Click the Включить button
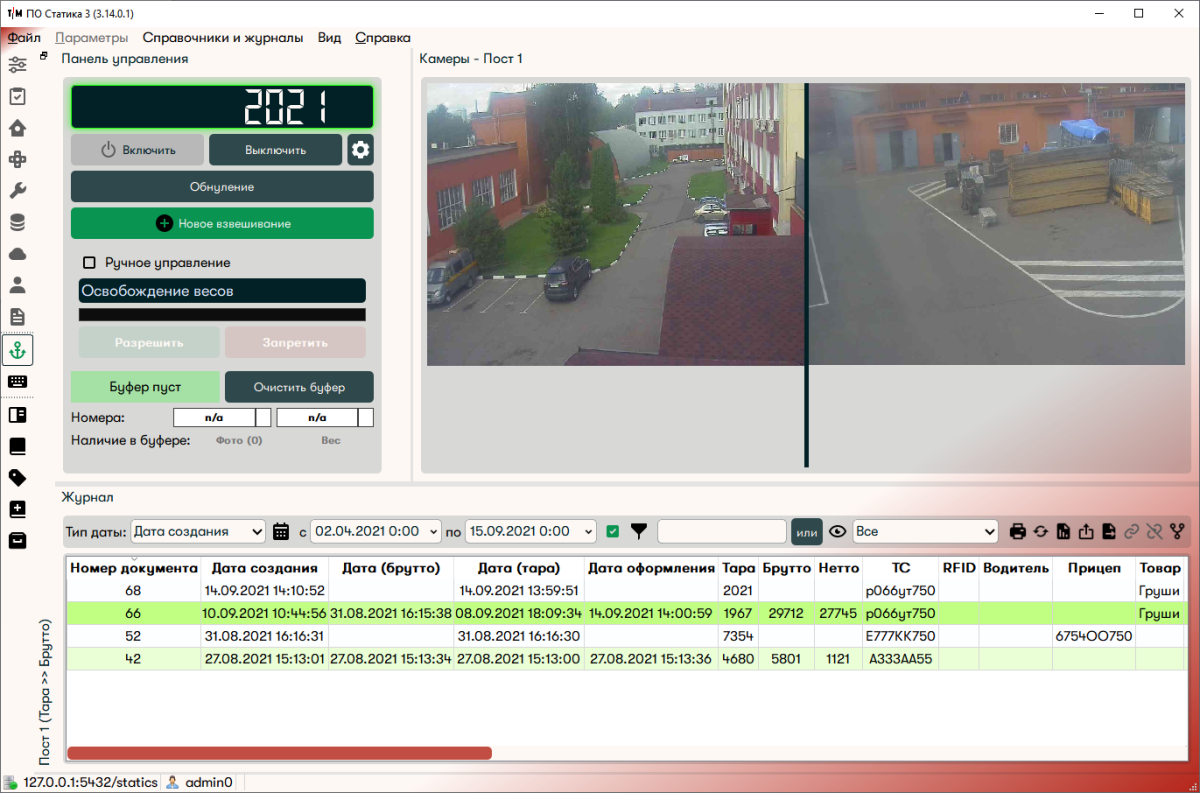 (137, 150)
